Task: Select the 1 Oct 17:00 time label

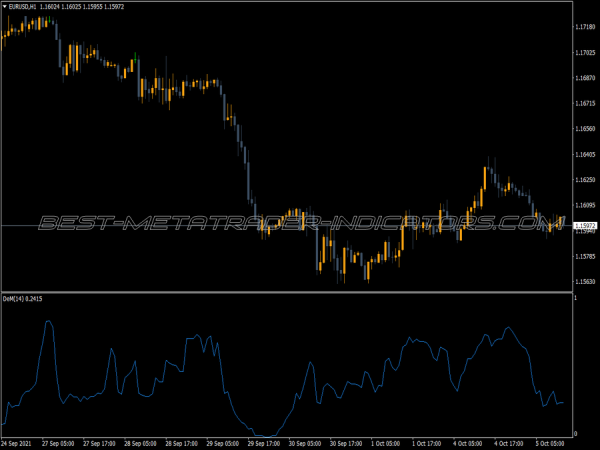Action: (x=427, y=443)
